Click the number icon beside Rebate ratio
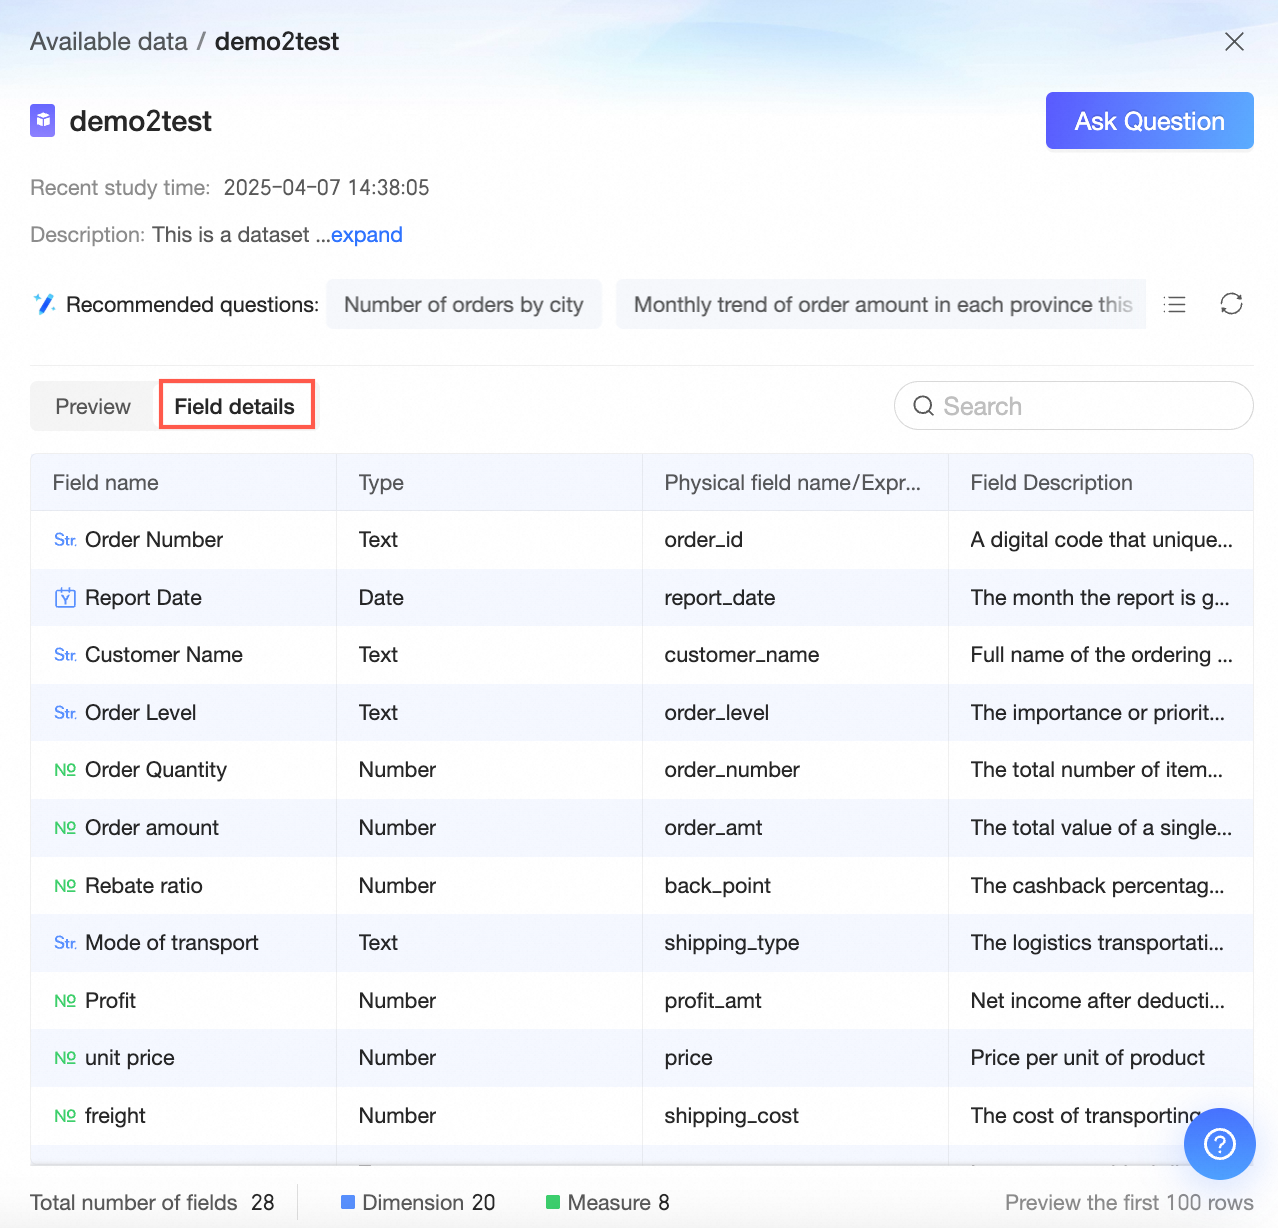The image size is (1278, 1228). [x=65, y=886]
